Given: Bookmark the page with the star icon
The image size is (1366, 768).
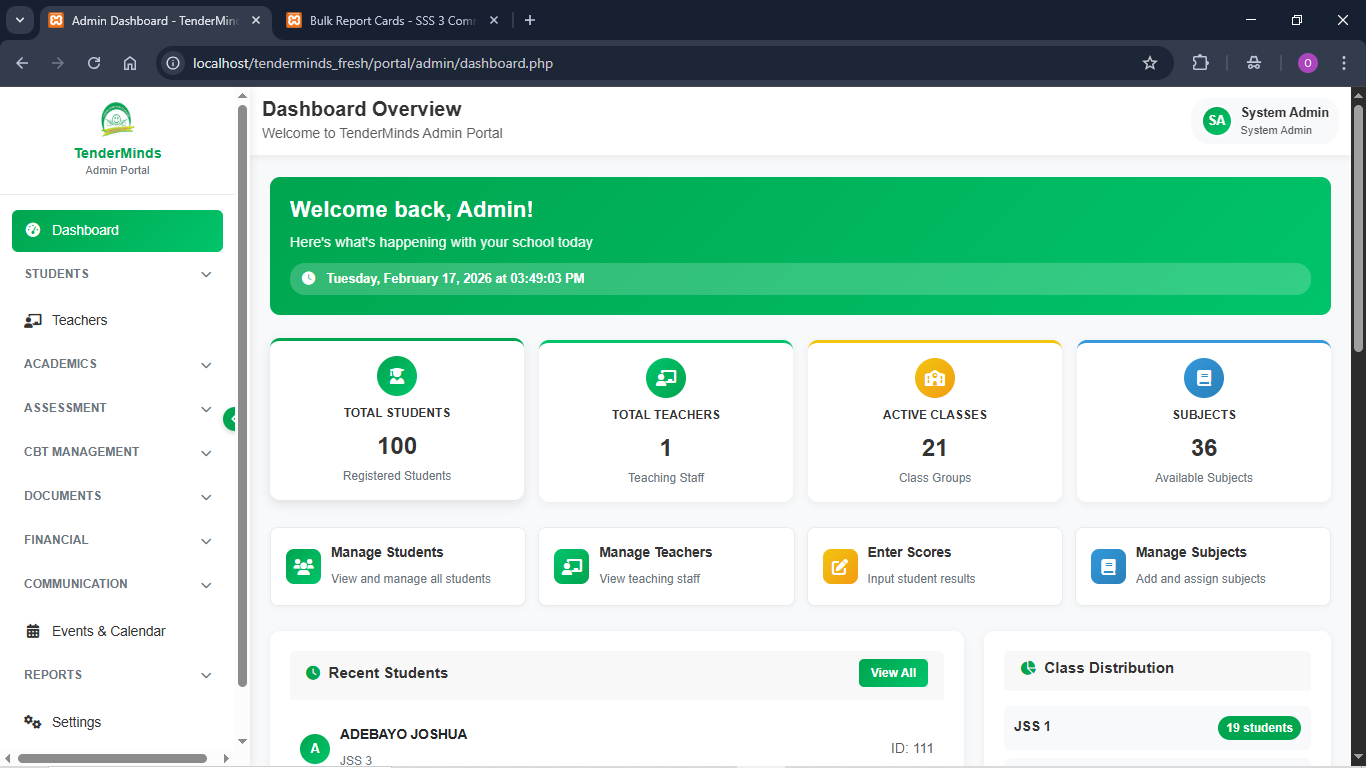Looking at the screenshot, I should [x=1150, y=62].
